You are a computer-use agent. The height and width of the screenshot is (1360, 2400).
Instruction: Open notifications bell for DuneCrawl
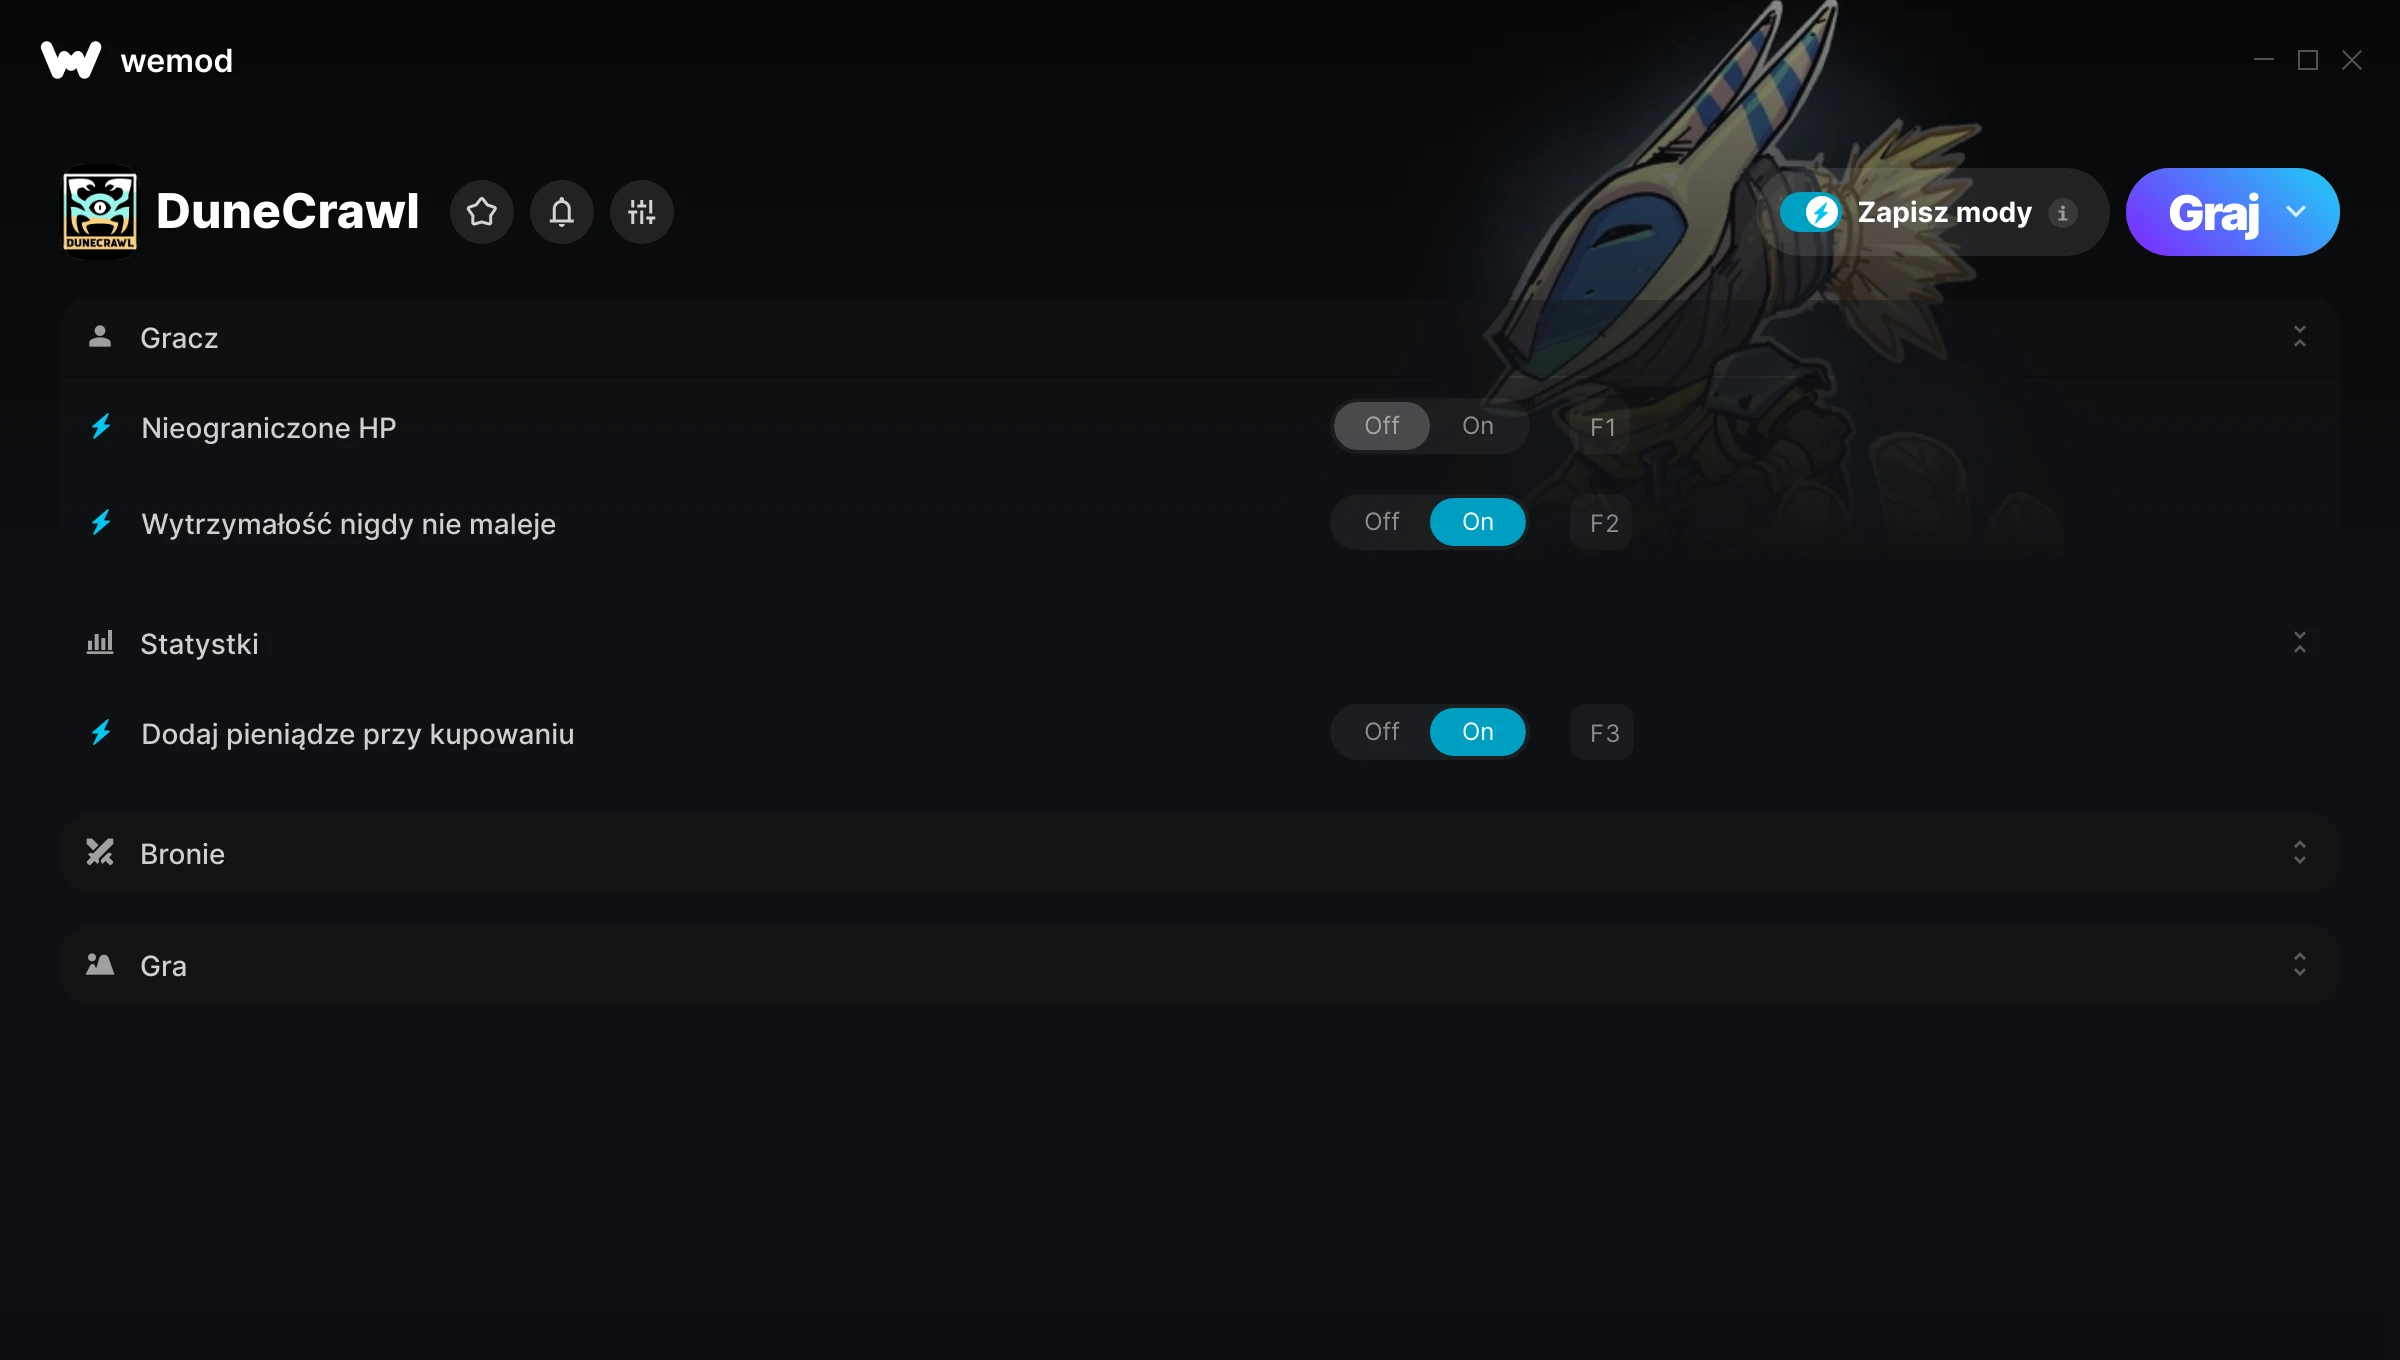(562, 212)
